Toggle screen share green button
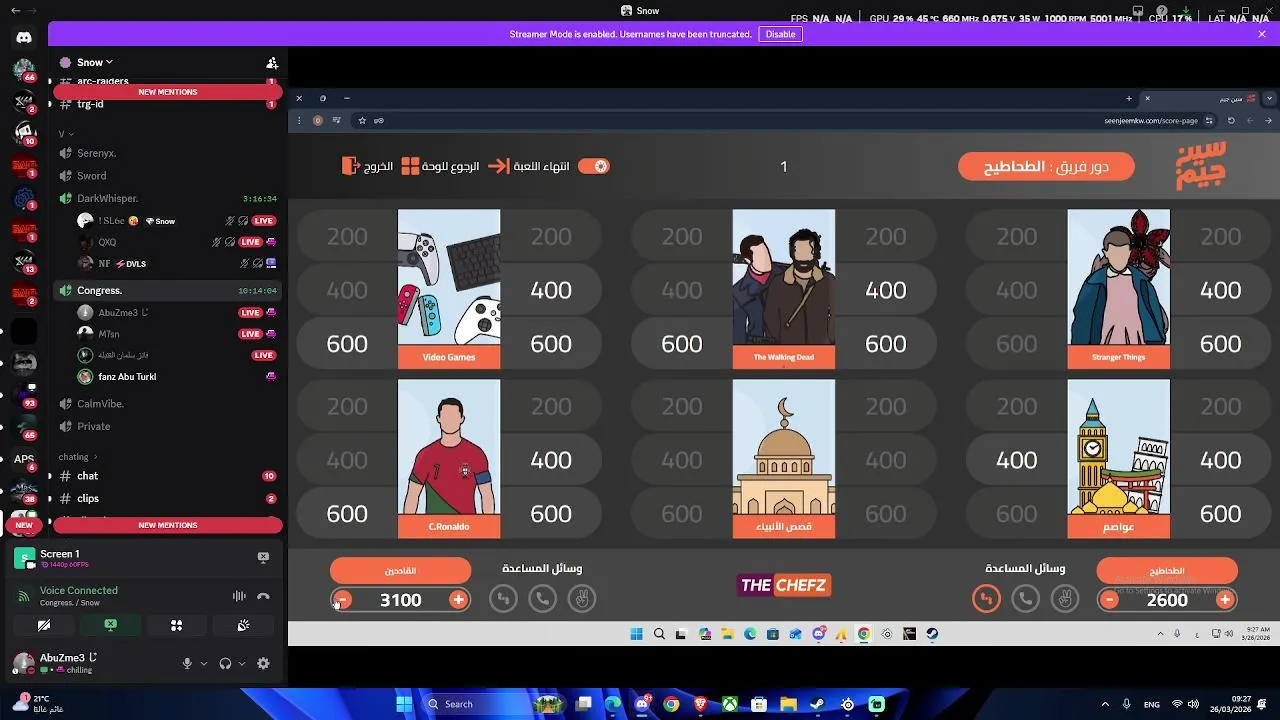This screenshot has height=720, width=1280. pyautogui.click(x=110, y=625)
